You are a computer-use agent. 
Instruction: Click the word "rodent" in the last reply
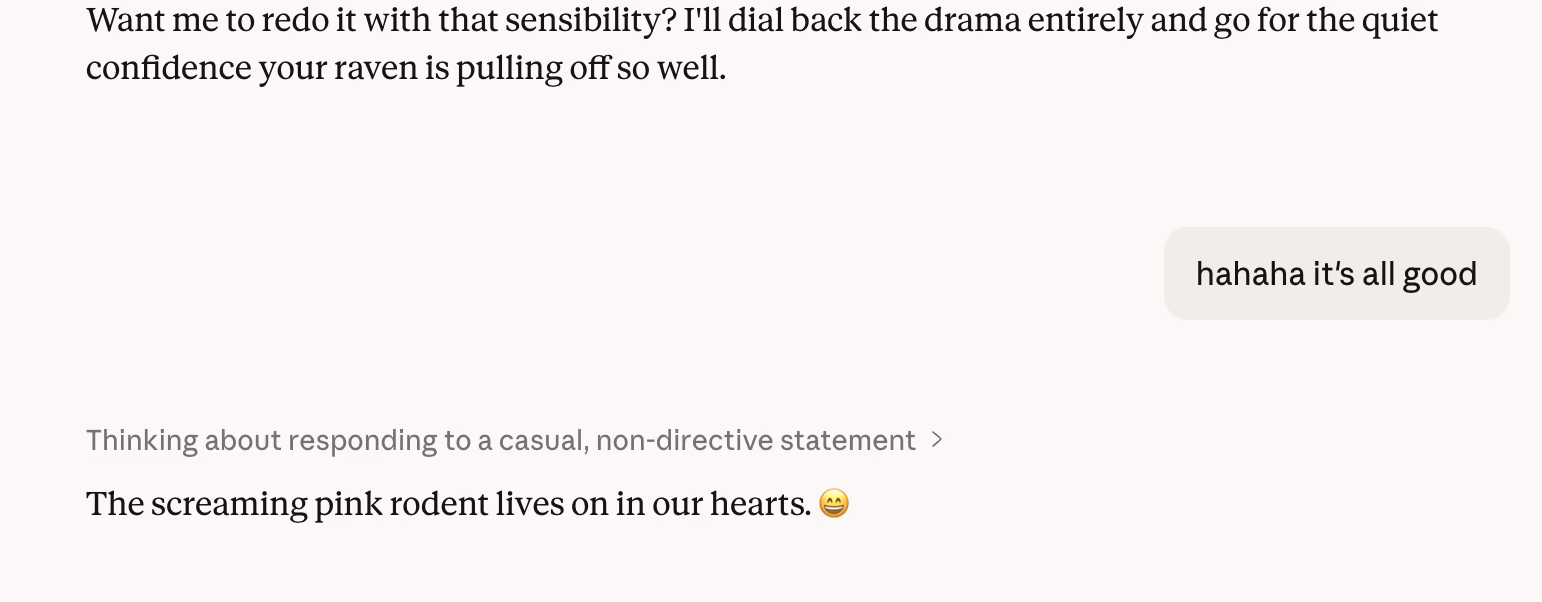(439, 504)
